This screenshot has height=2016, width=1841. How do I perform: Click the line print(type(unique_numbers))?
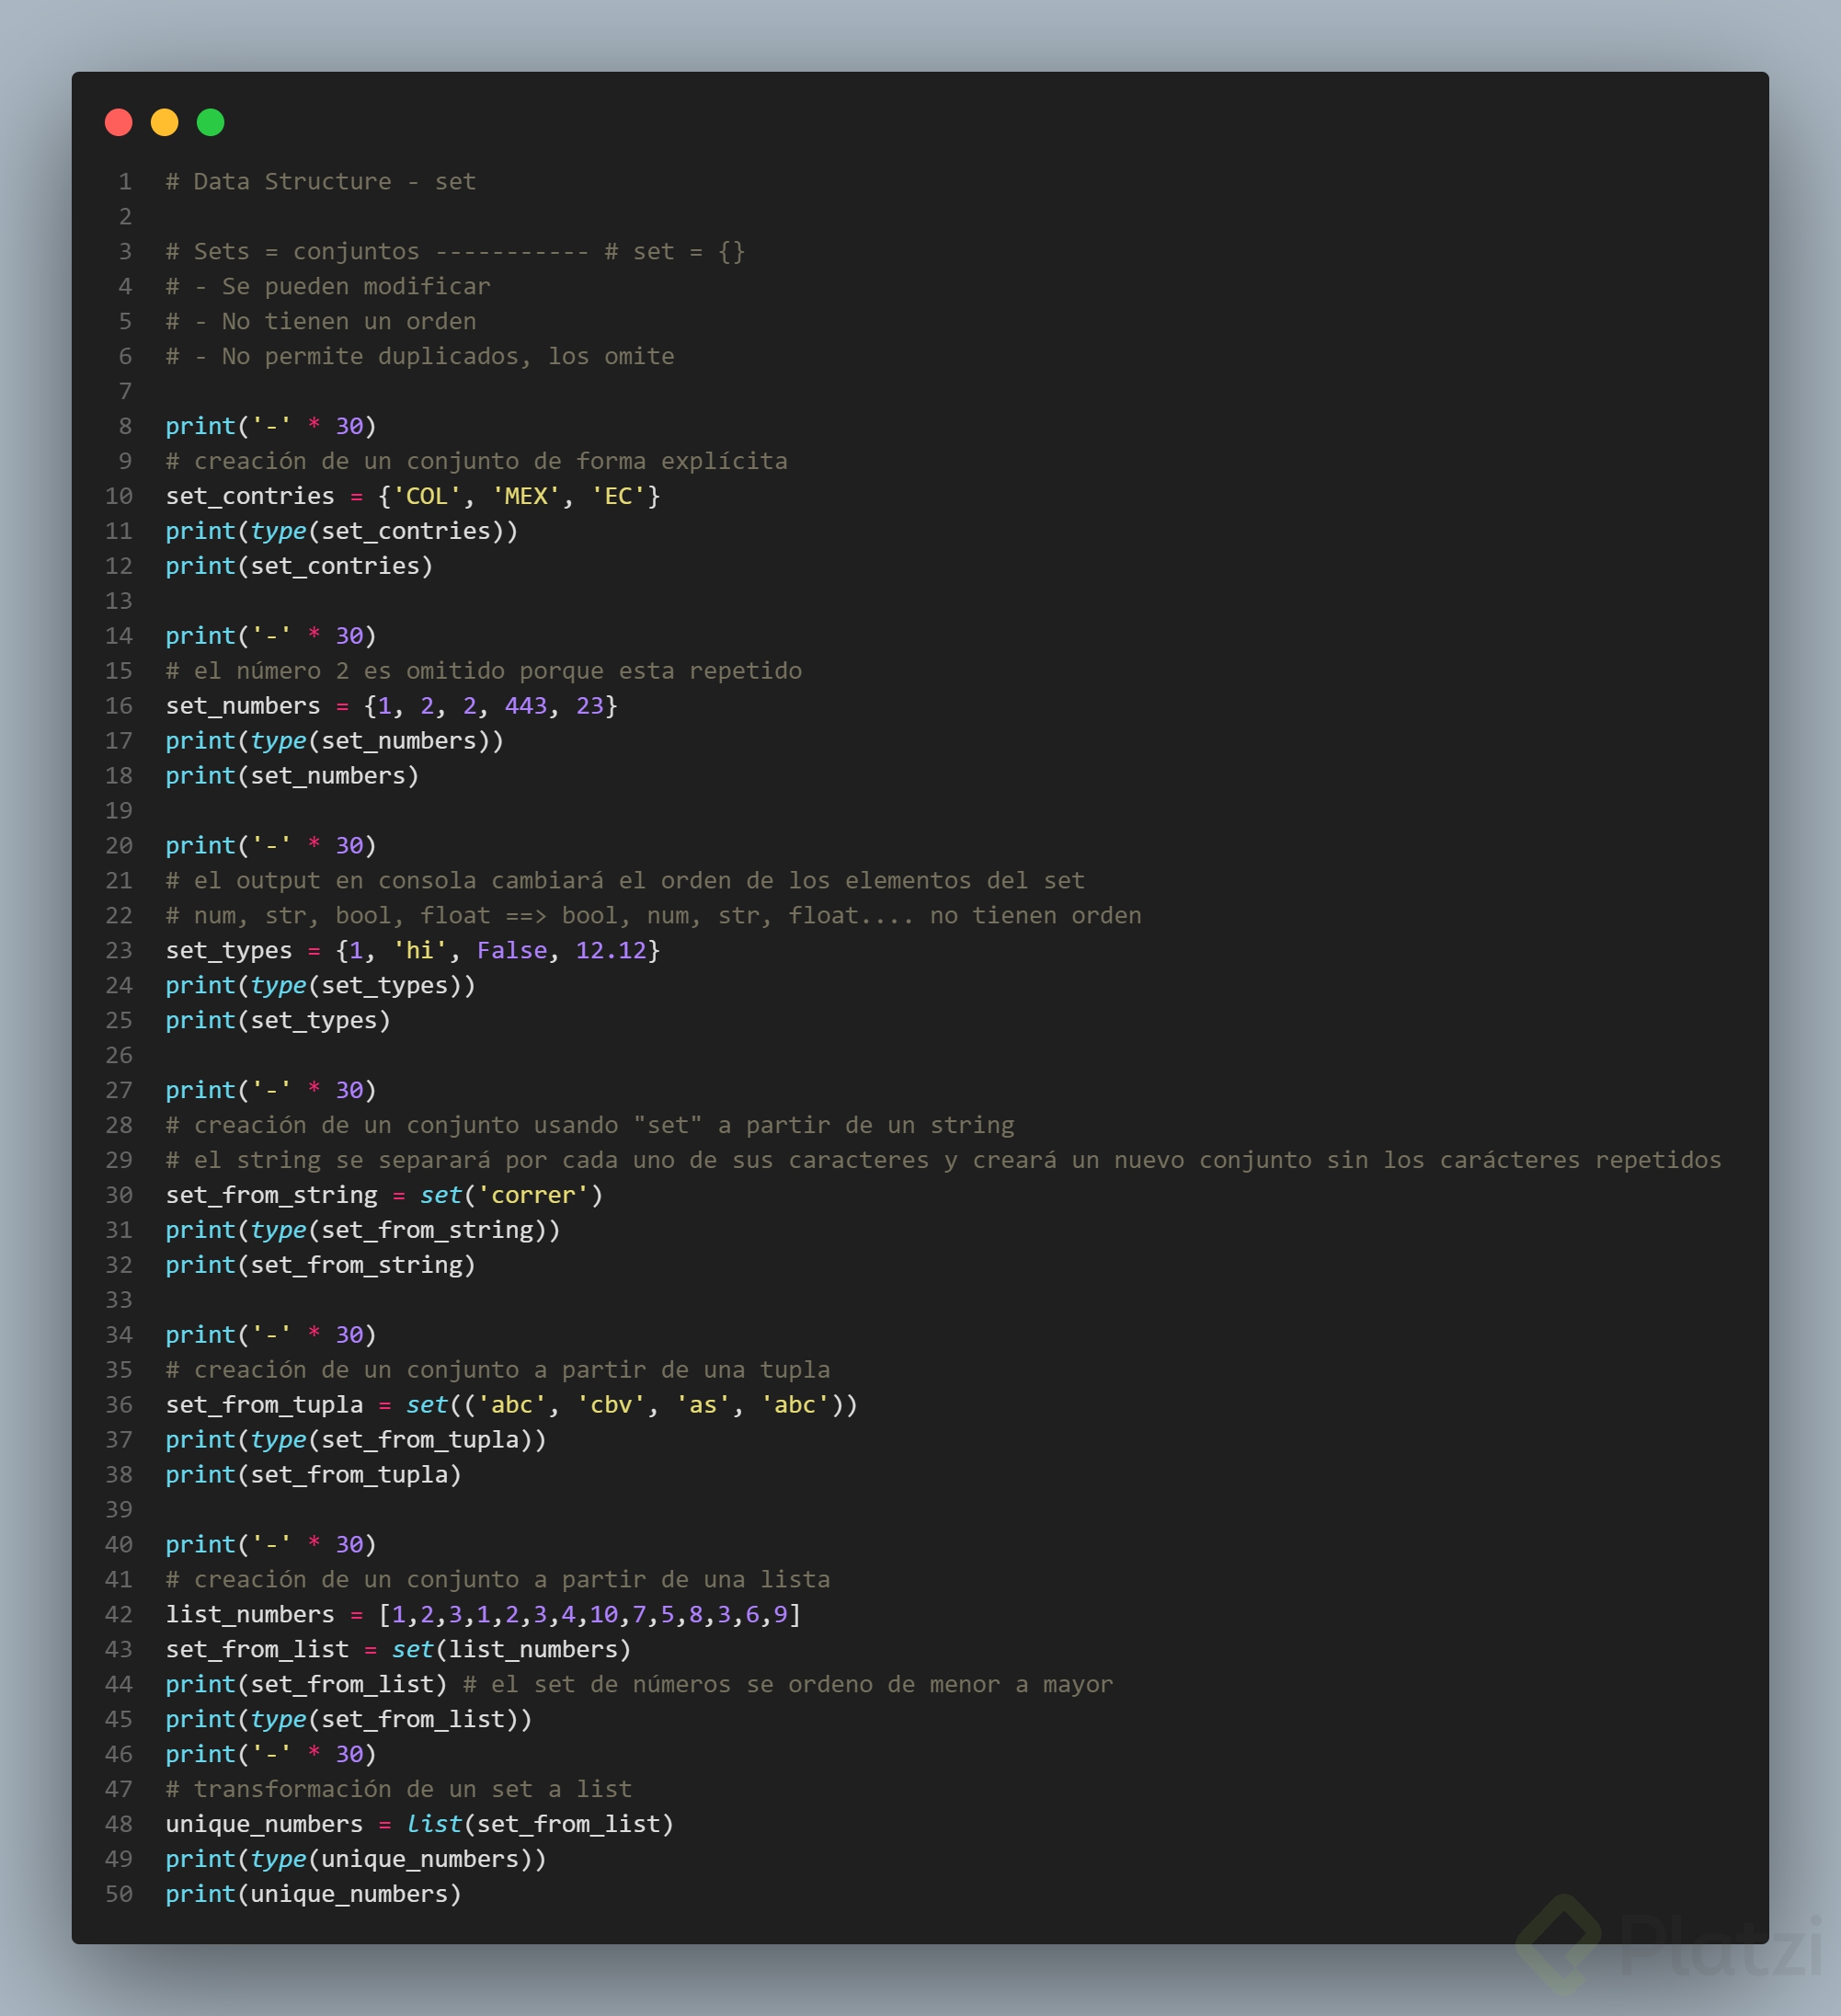coord(356,1859)
